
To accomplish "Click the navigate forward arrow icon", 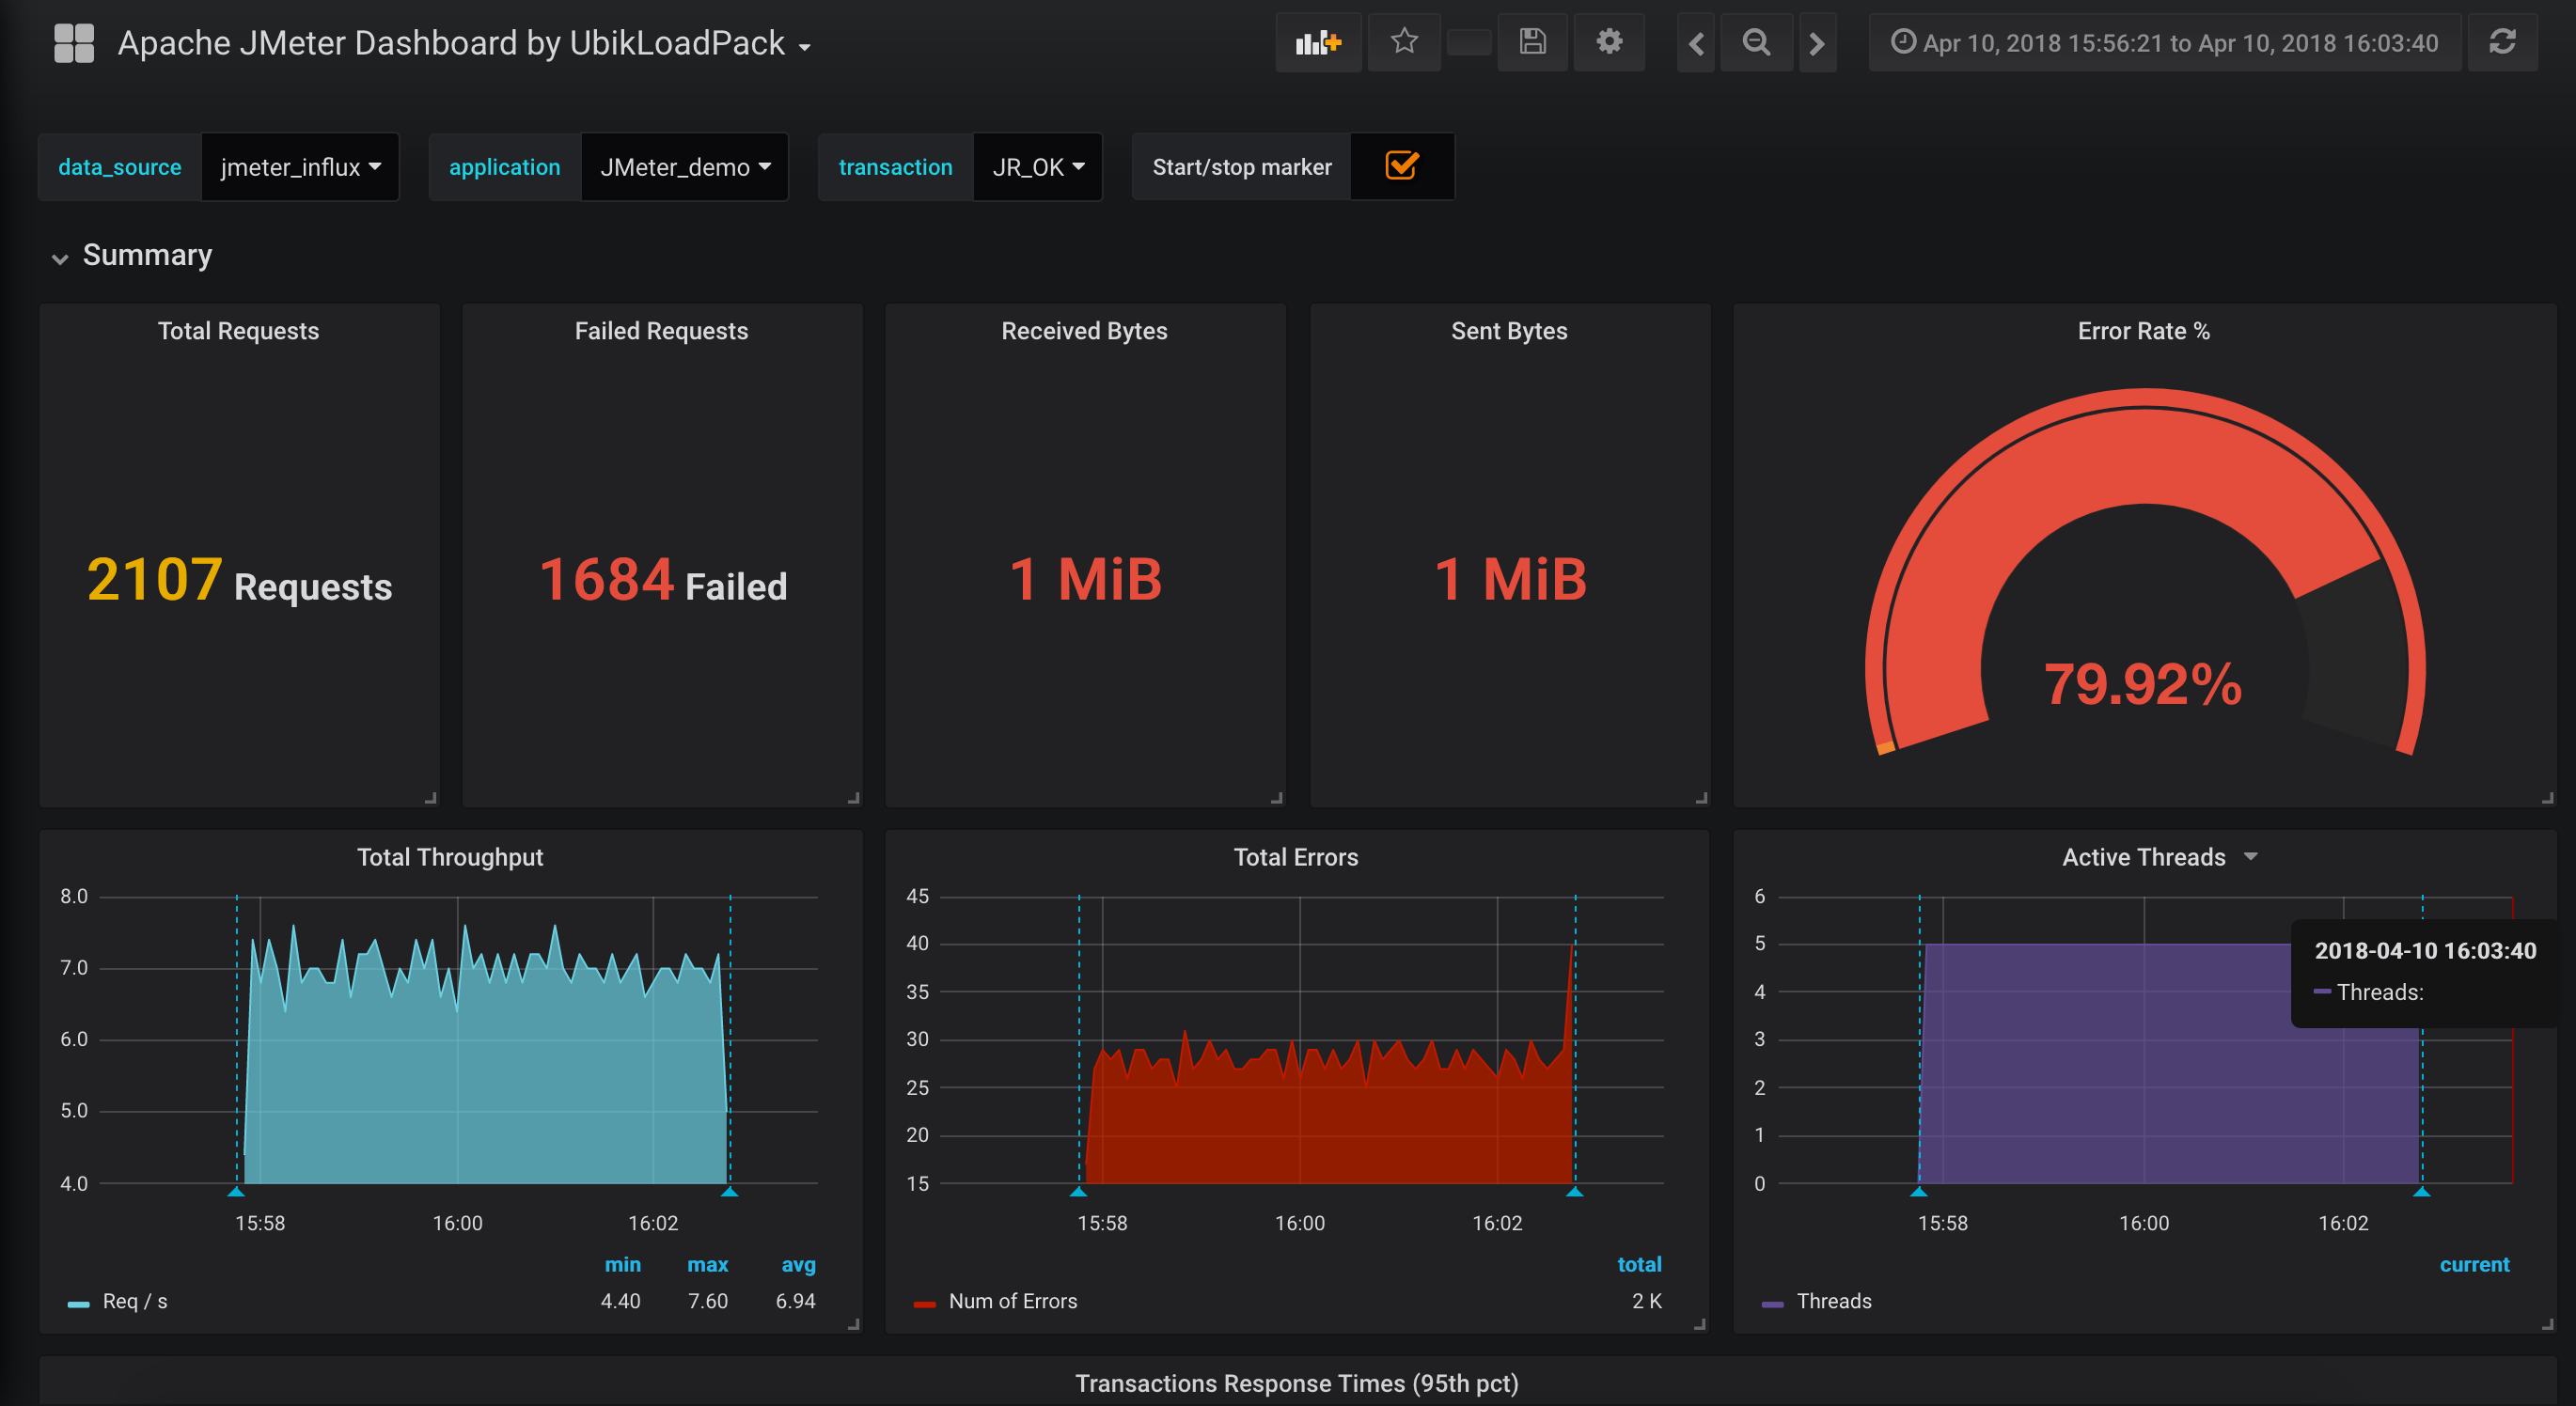I will click(1816, 43).
